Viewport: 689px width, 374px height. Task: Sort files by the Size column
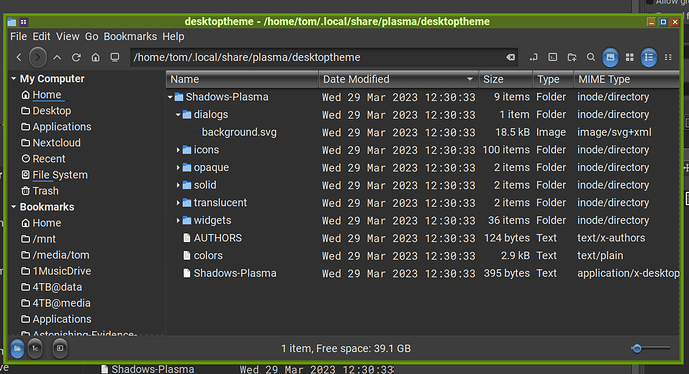[x=505, y=79]
